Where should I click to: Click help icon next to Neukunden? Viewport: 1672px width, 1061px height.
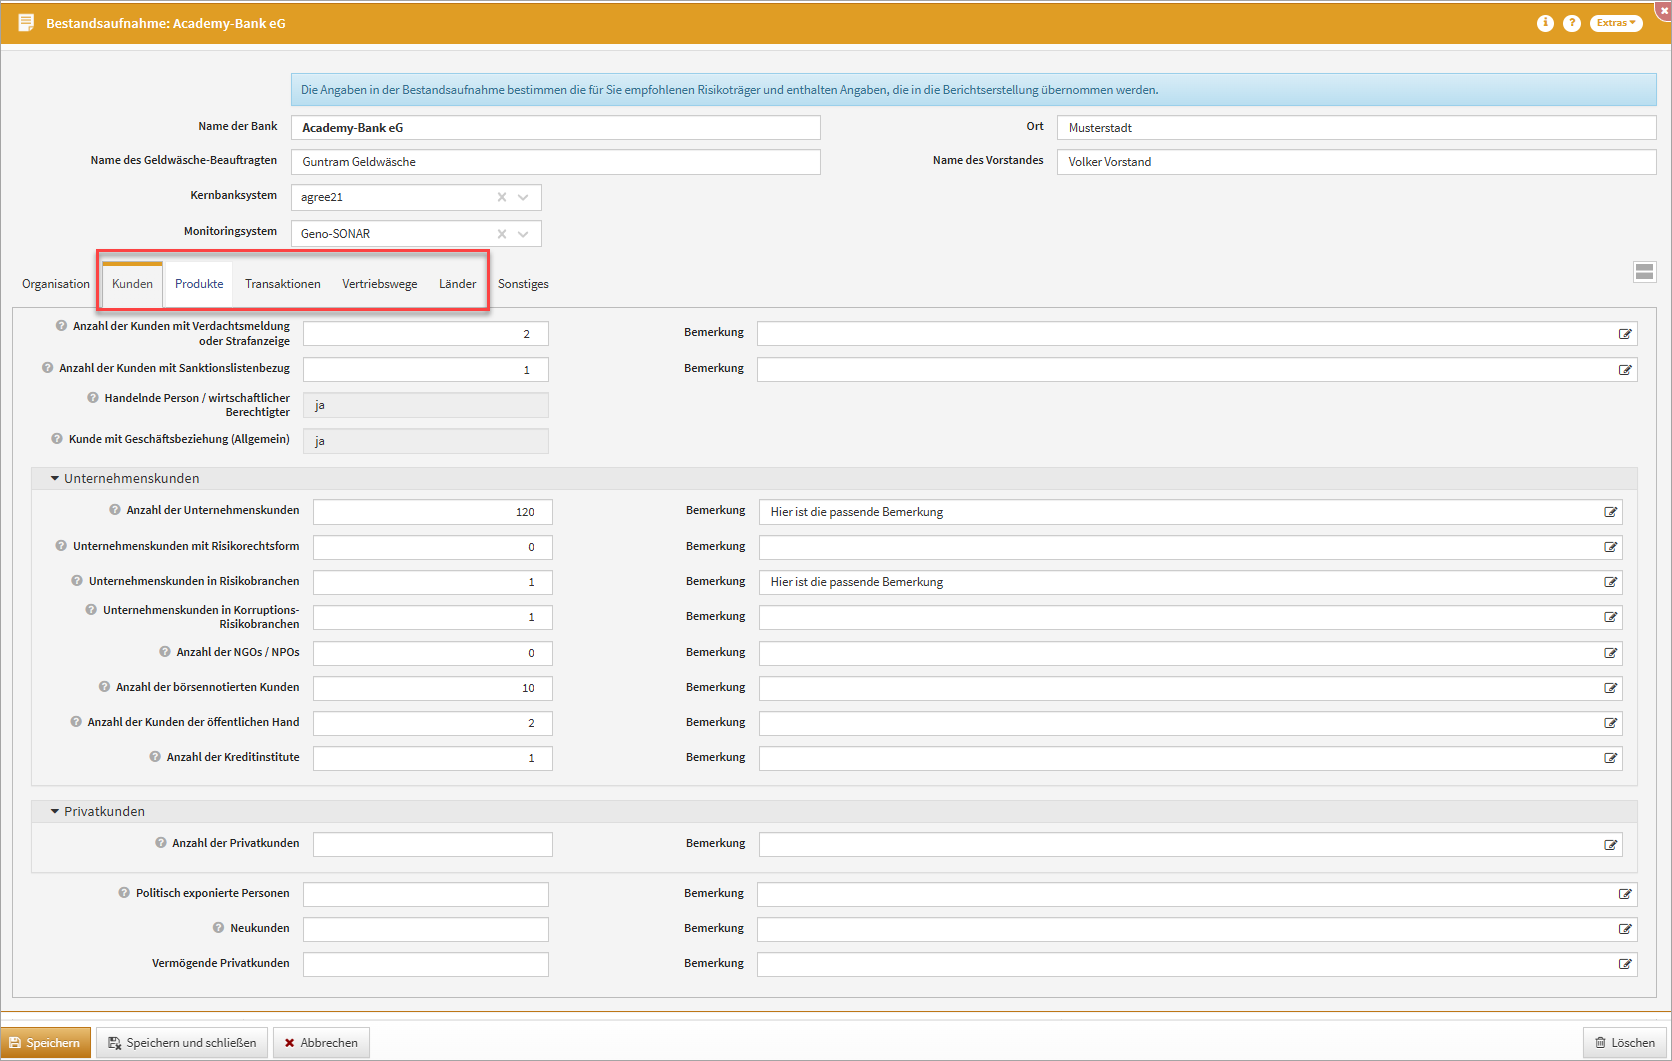[x=218, y=928]
